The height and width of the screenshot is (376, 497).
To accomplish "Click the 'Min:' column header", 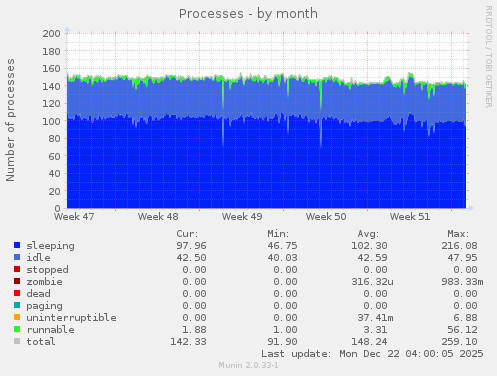I will (x=278, y=234).
